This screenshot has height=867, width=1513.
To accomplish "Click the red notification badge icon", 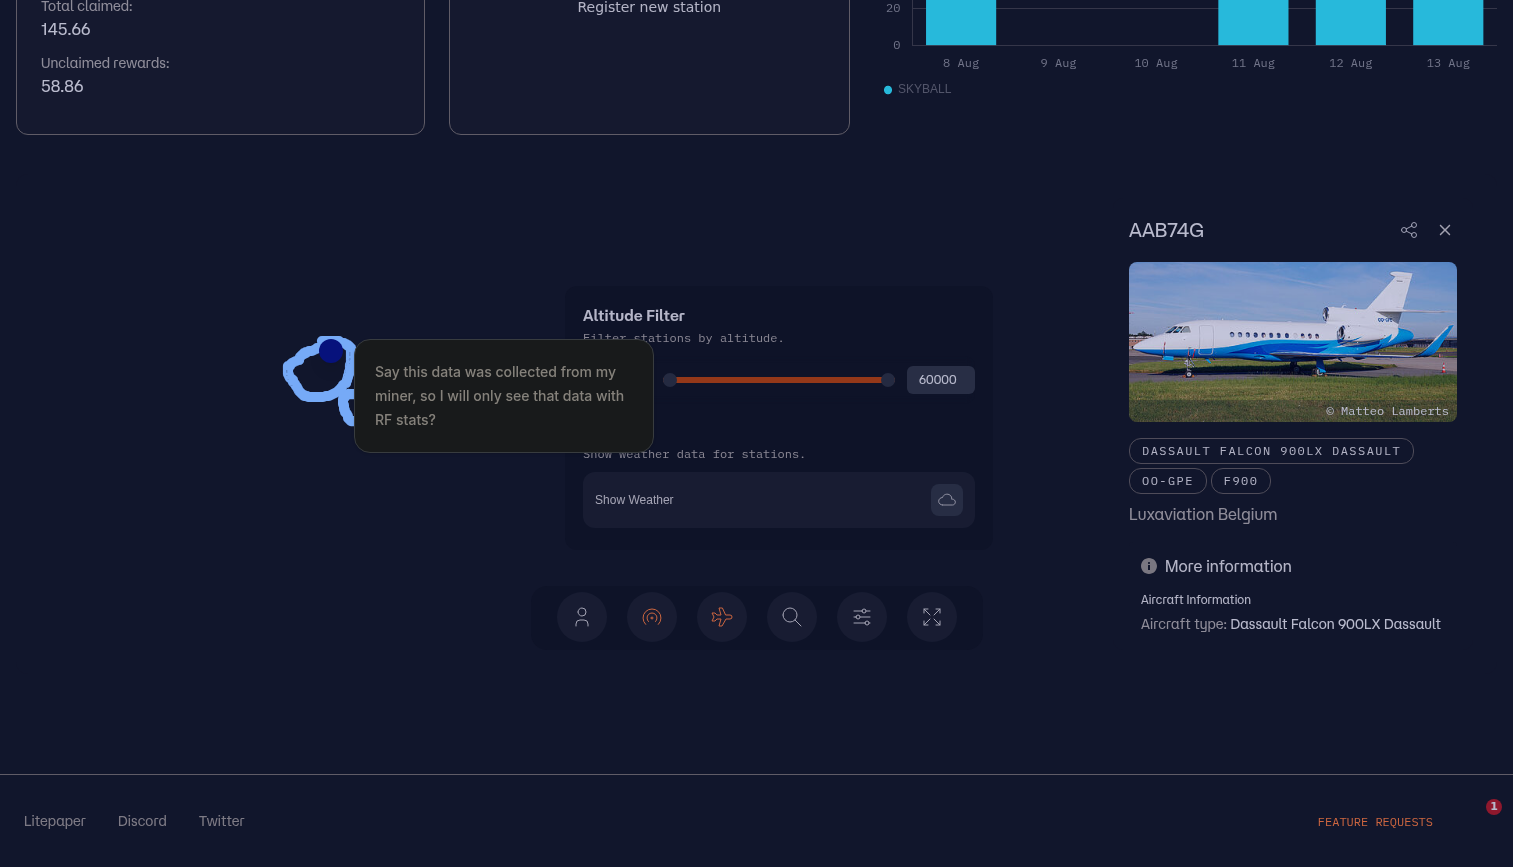I will [x=1493, y=806].
